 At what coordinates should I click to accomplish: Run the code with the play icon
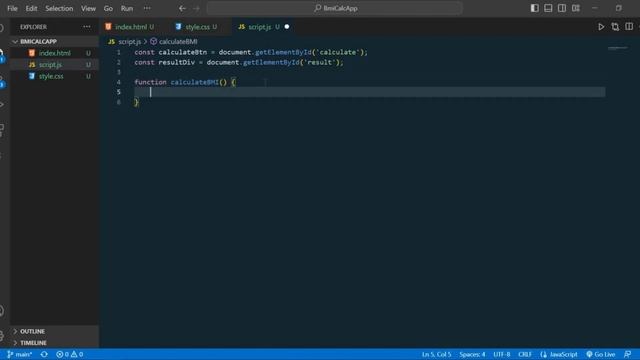601,27
